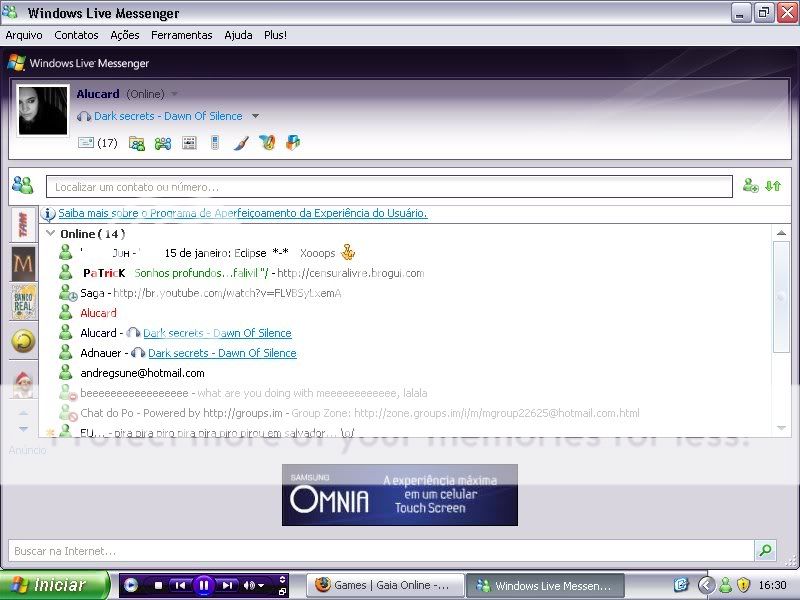Screen dimensions: 800x600
Task: Open mobile phone settings icon
Action: coord(215,142)
